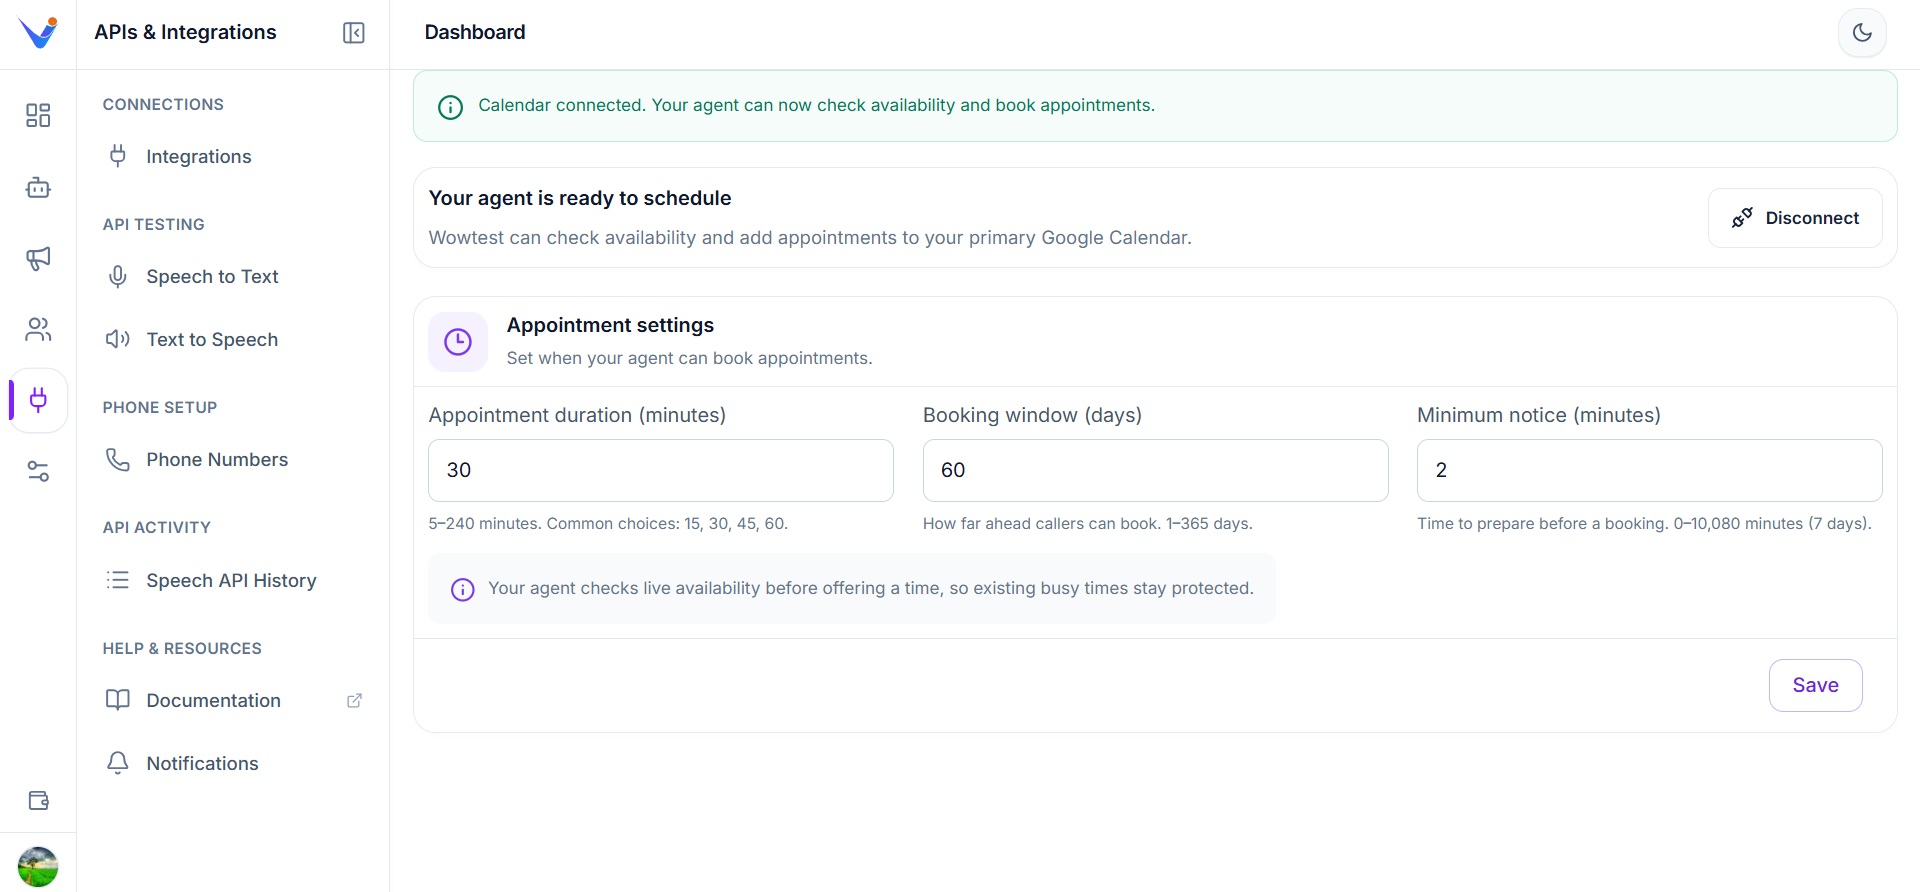Focus the Appointment duration input field

click(660, 470)
